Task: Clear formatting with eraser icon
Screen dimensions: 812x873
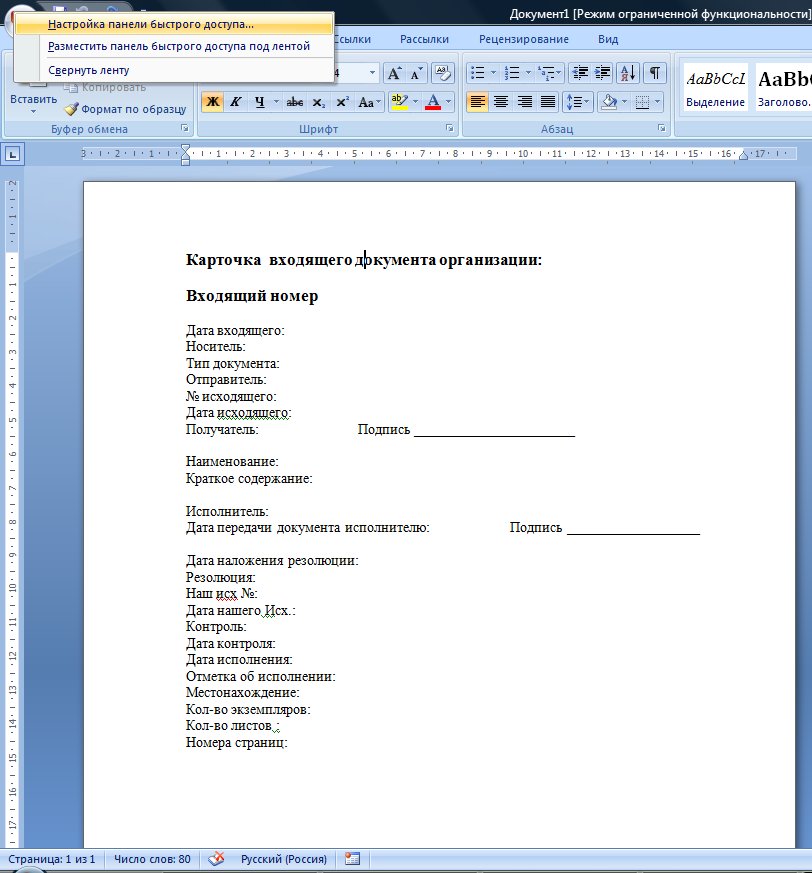Action: (443, 73)
